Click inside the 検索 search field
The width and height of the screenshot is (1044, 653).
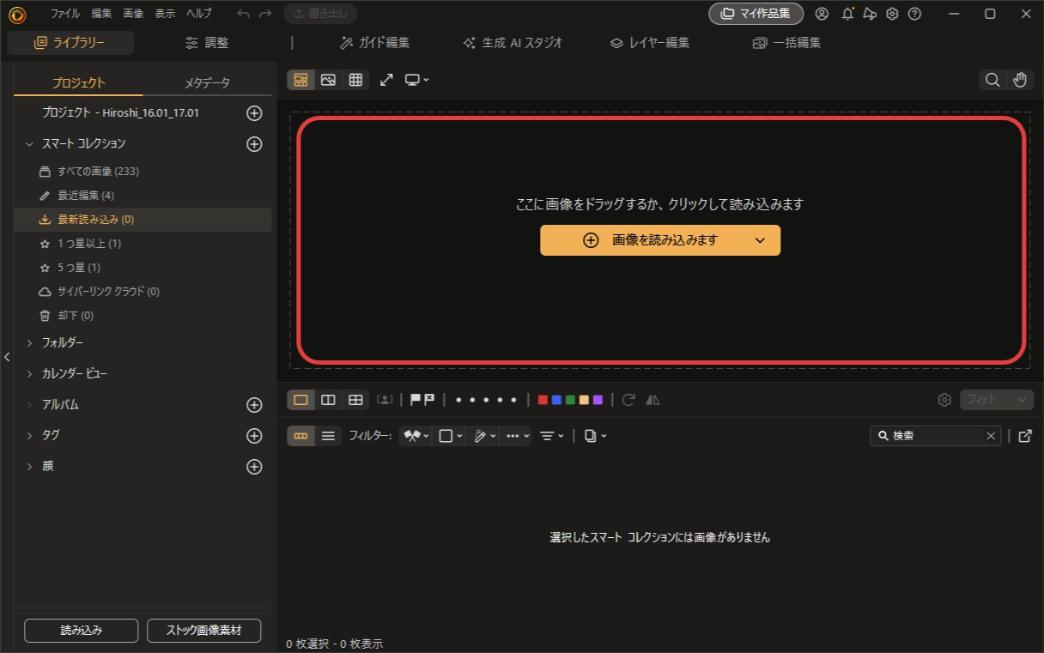tap(930, 435)
